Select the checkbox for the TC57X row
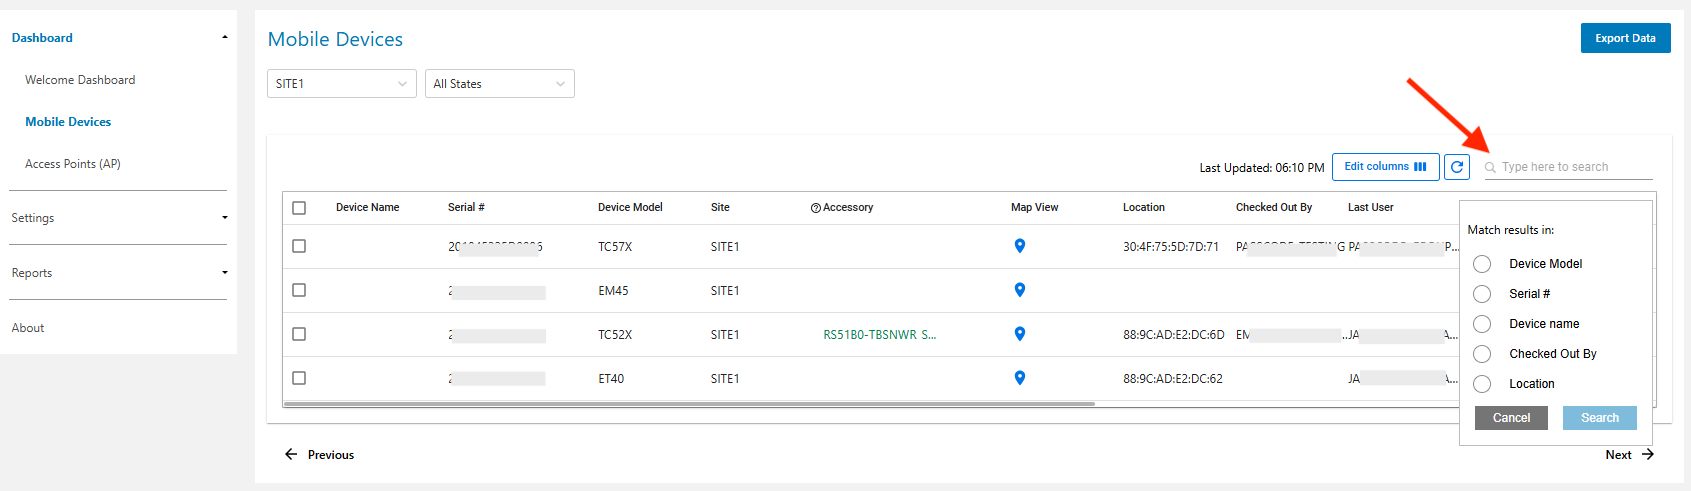The height and width of the screenshot is (491, 1691). (299, 246)
